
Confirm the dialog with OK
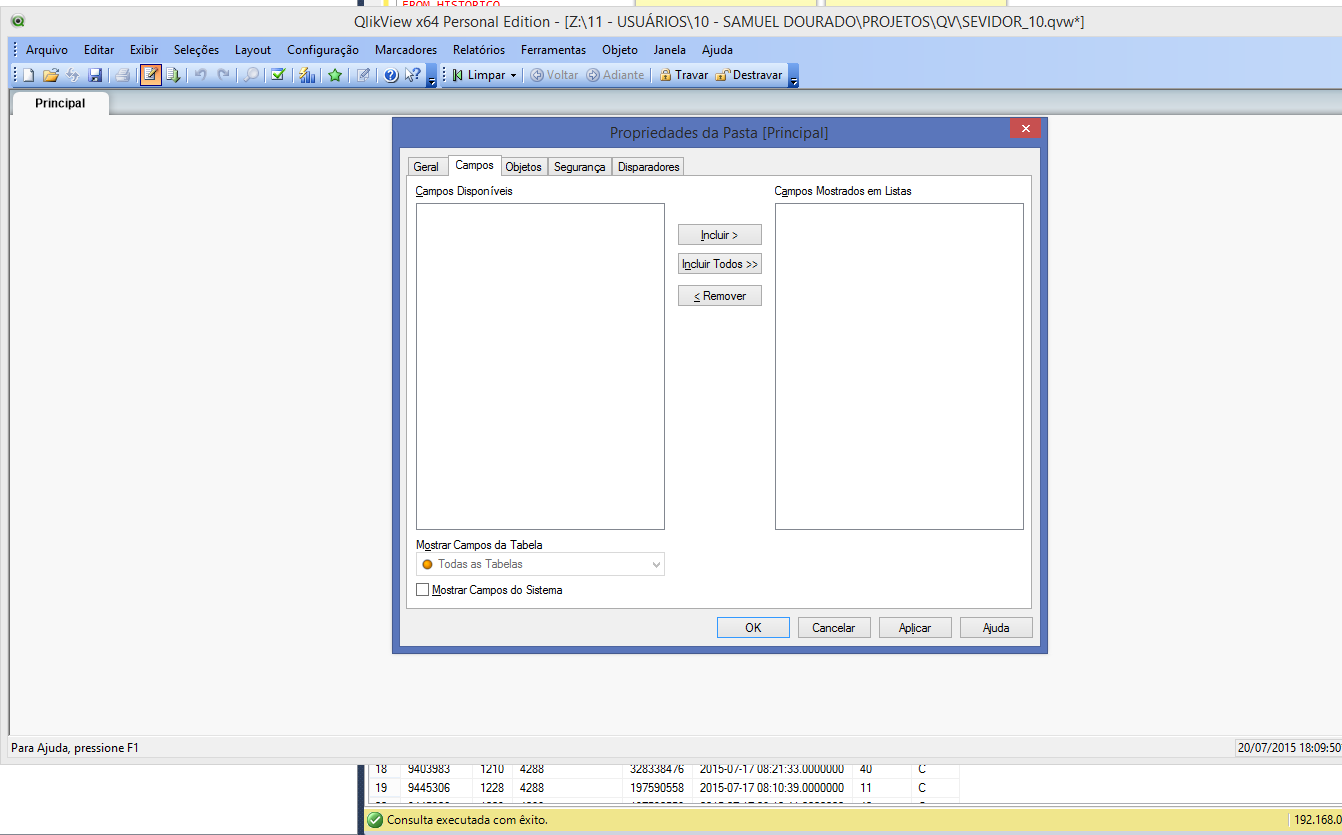pos(754,628)
